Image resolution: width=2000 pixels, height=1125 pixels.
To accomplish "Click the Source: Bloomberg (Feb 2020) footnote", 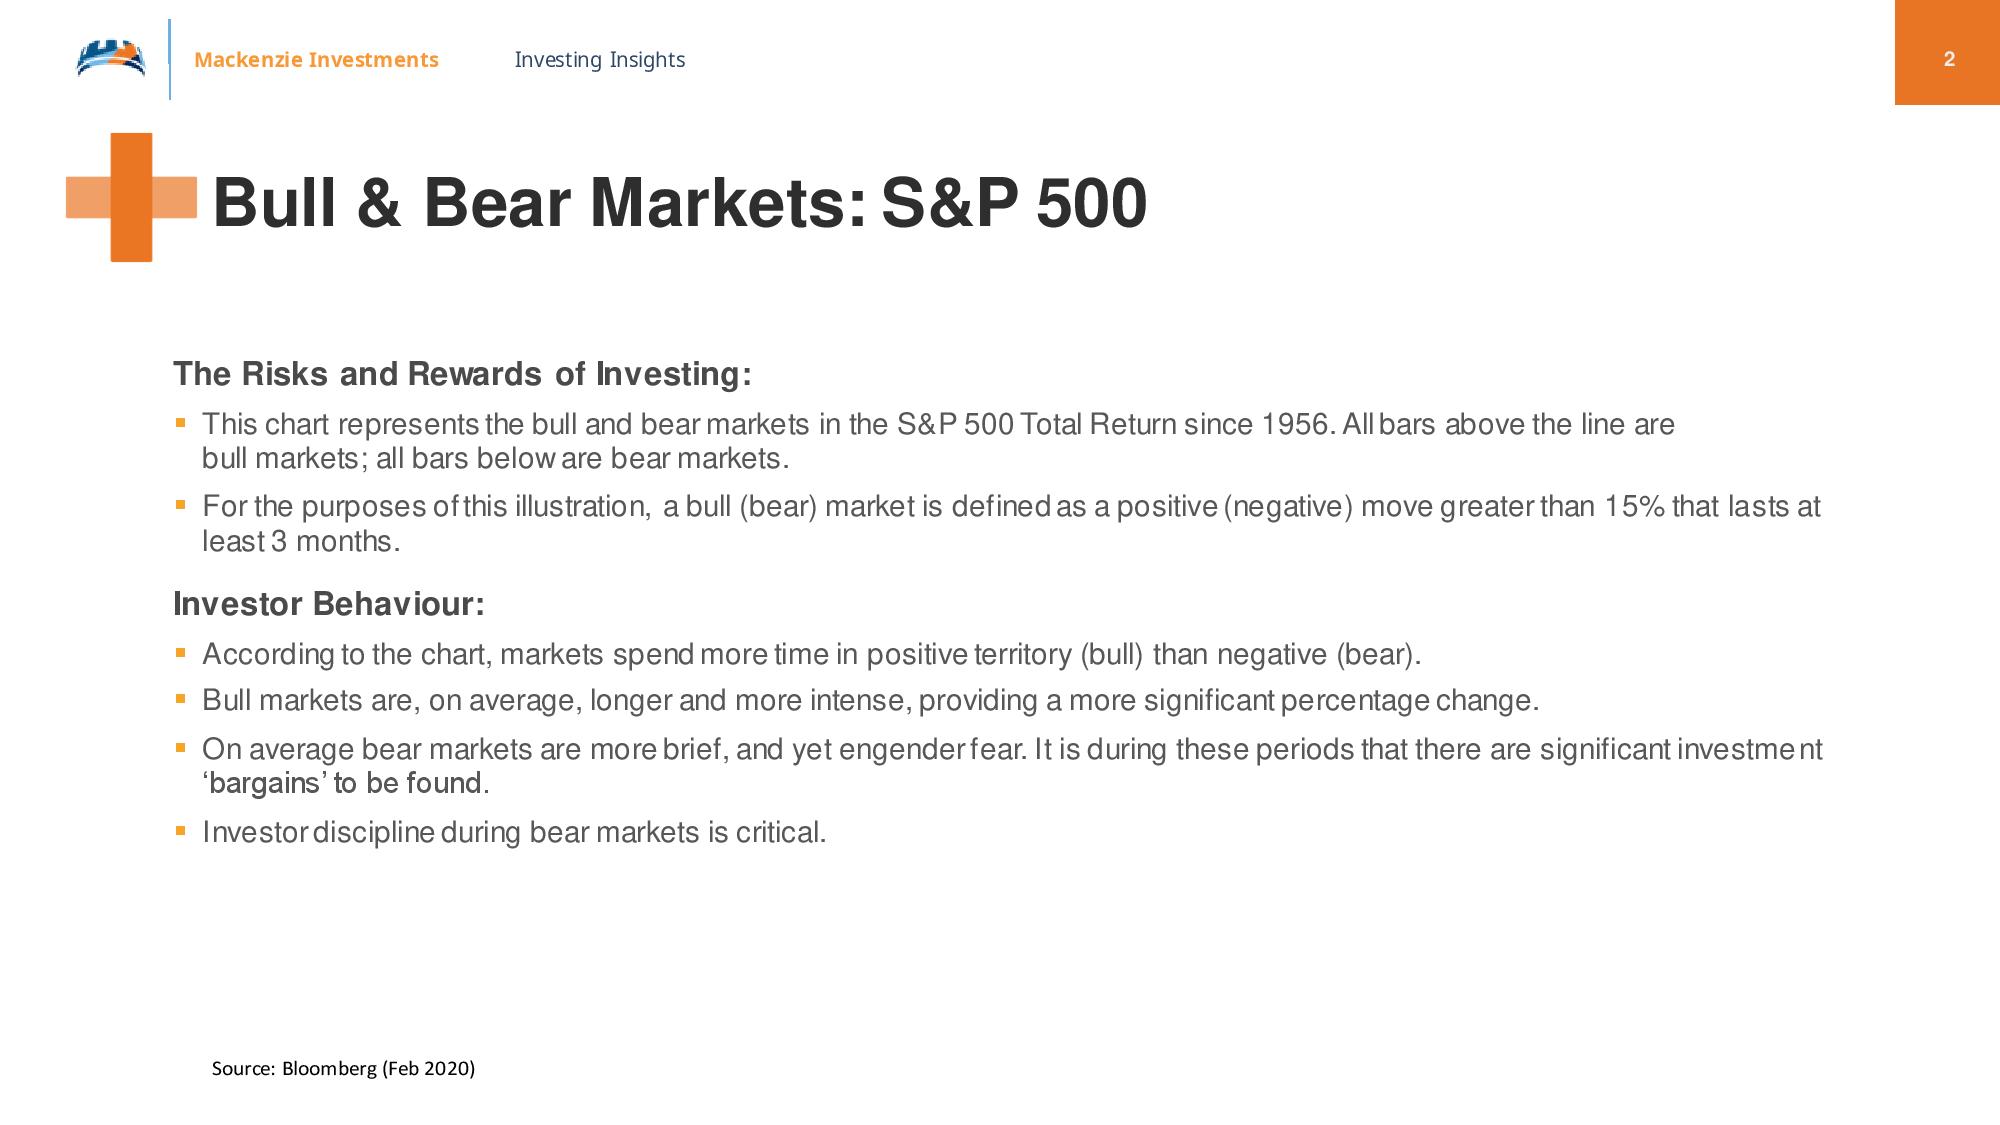I will pos(343,1068).
